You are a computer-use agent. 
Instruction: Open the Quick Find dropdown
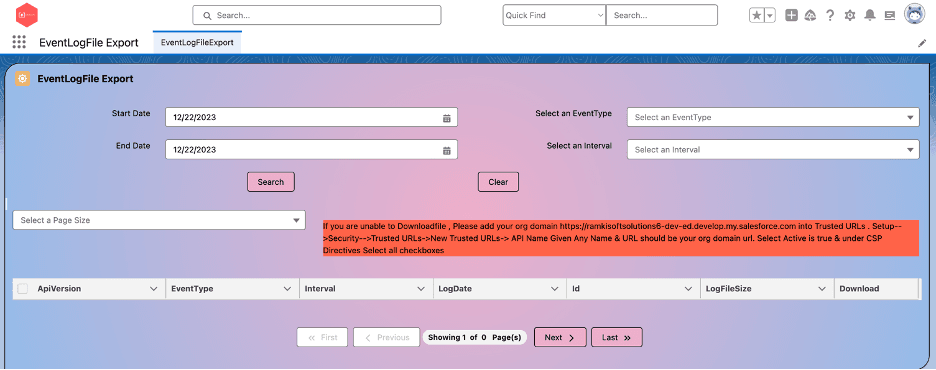click(554, 16)
